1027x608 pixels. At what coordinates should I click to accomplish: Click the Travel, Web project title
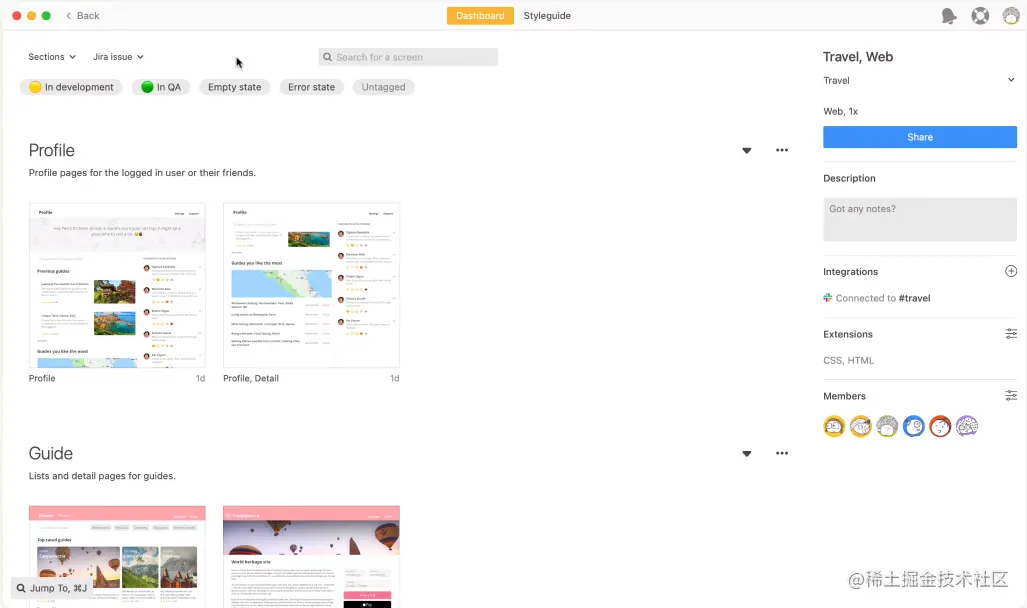858,57
